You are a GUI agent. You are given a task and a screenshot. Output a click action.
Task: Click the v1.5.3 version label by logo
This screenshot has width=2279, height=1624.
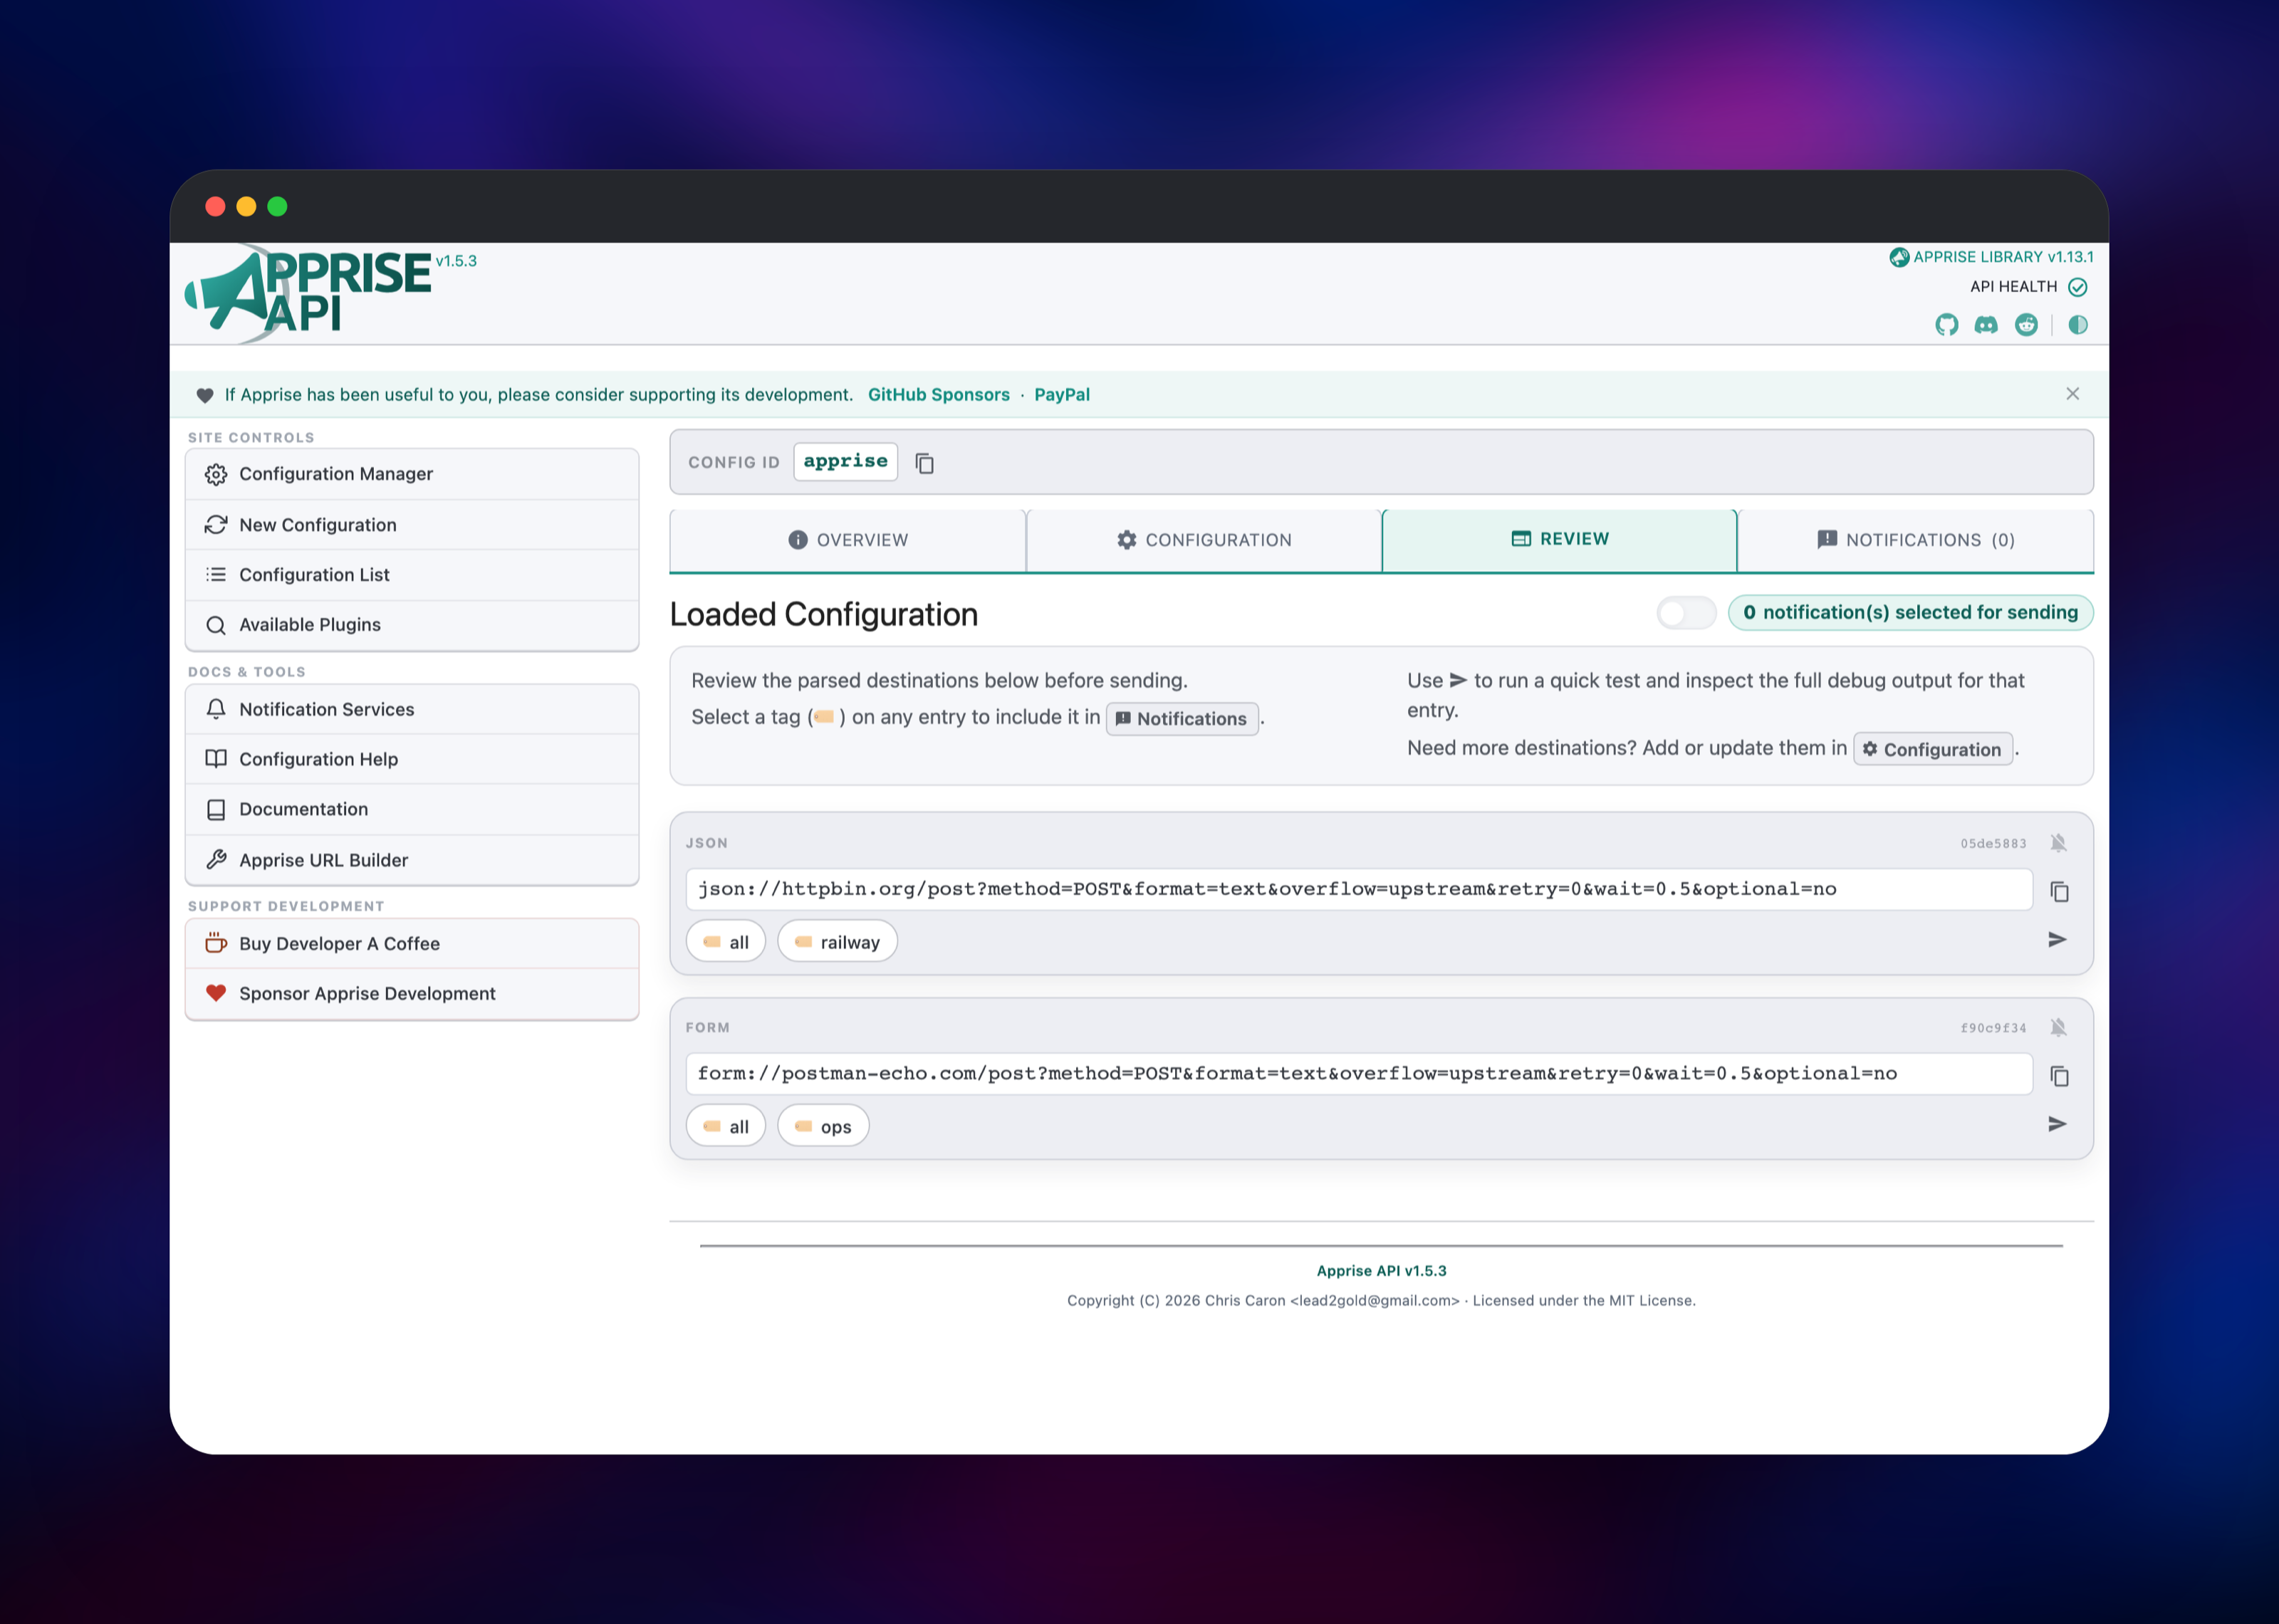tap(456, 261)
